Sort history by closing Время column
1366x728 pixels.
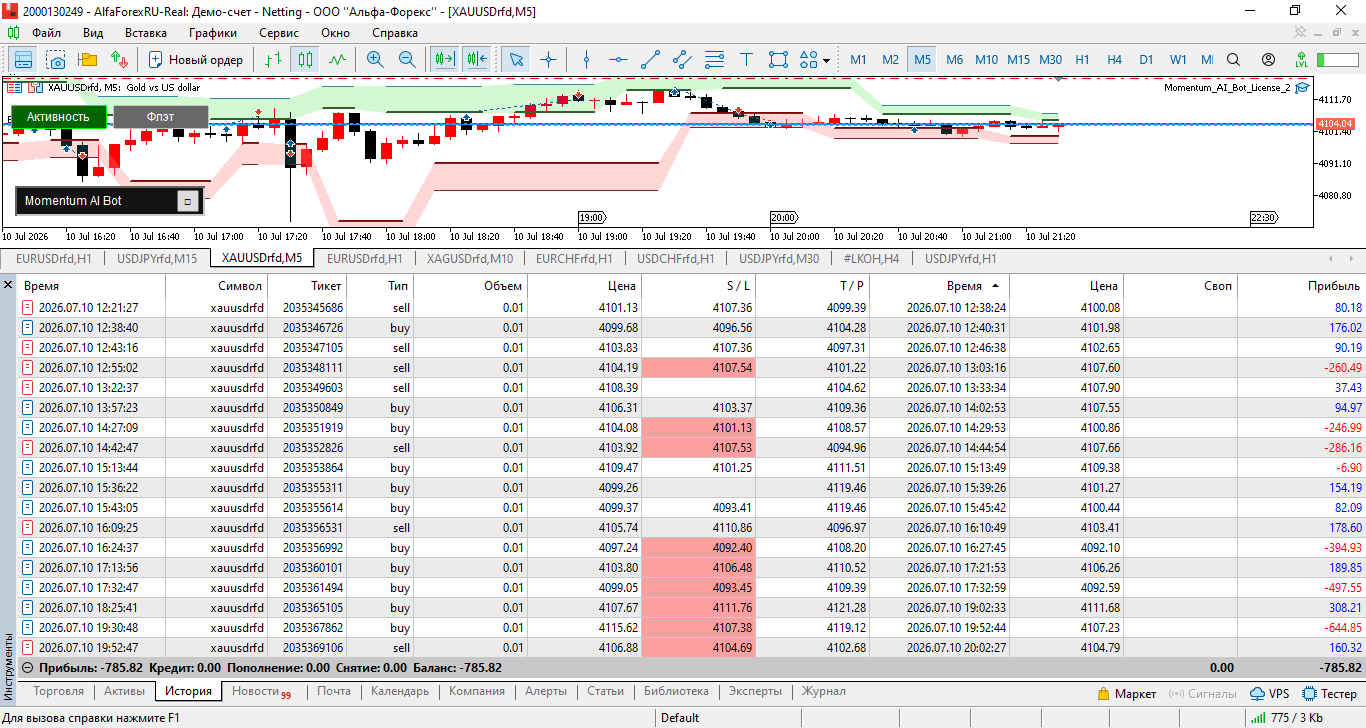(x=965, y=286)
